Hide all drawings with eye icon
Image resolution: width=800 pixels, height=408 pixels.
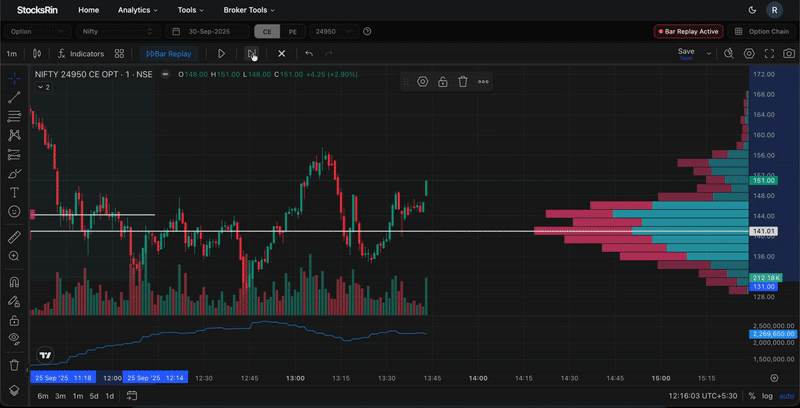[14, 339]
